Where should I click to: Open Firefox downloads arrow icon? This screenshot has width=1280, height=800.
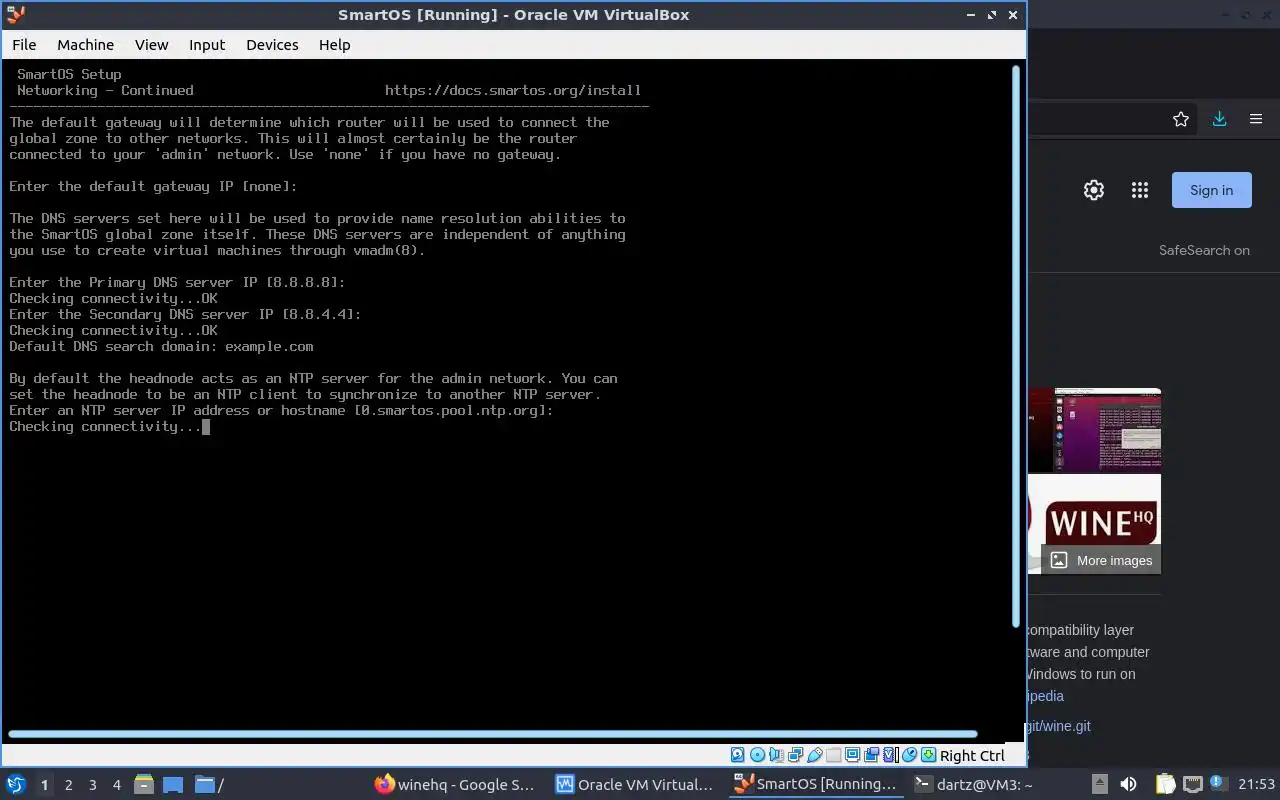point(1219,119)
